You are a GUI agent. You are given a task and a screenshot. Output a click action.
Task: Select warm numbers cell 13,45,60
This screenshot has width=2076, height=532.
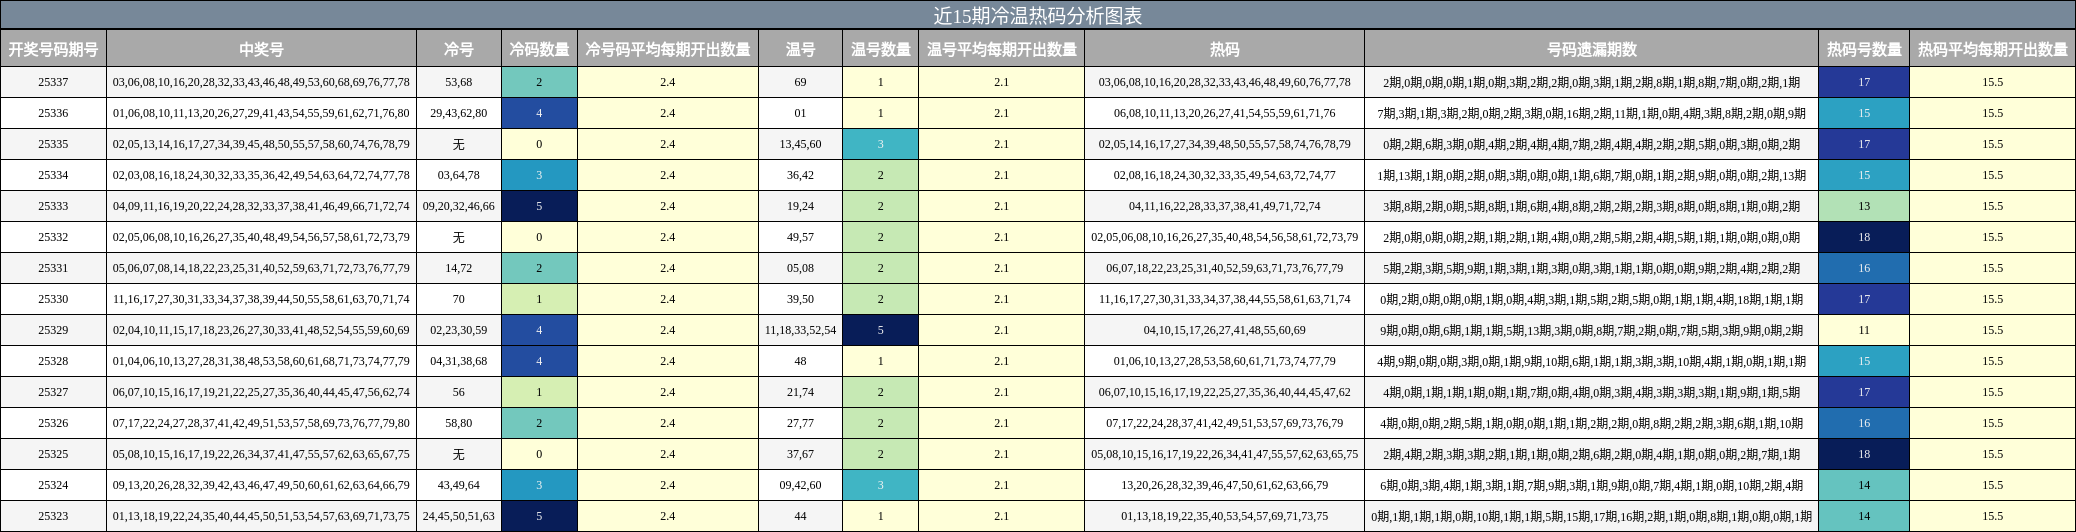tap(800, 144)
